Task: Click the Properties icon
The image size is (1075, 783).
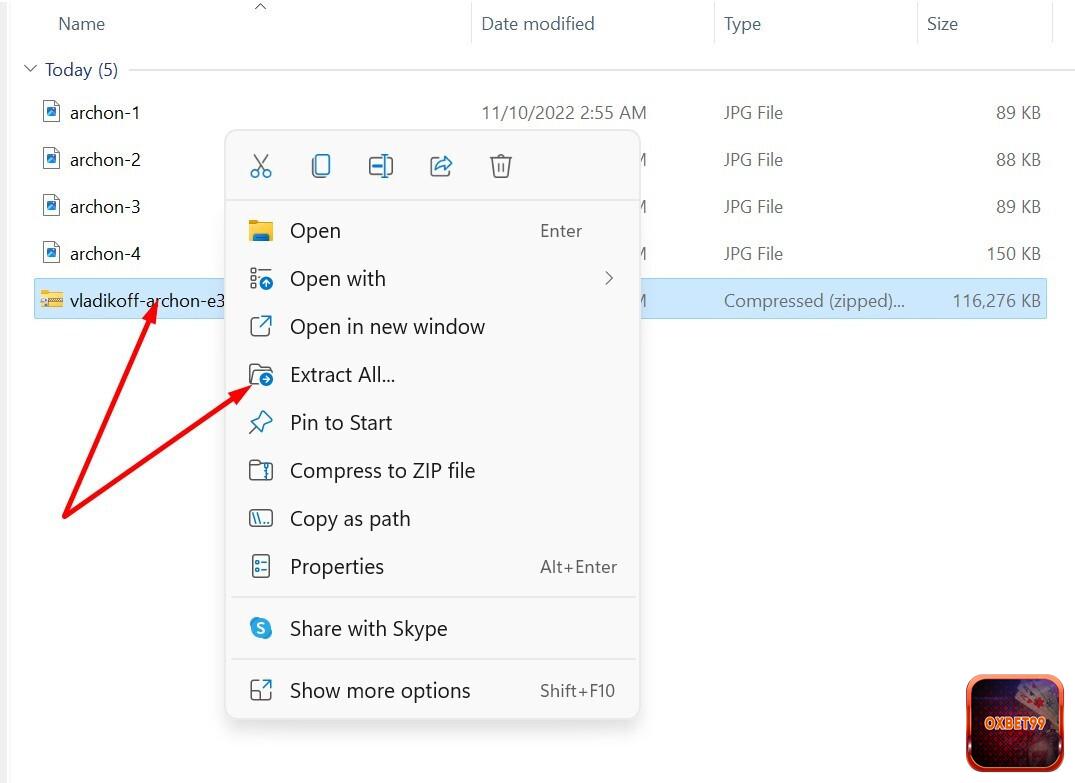Action: coord(261,566)
